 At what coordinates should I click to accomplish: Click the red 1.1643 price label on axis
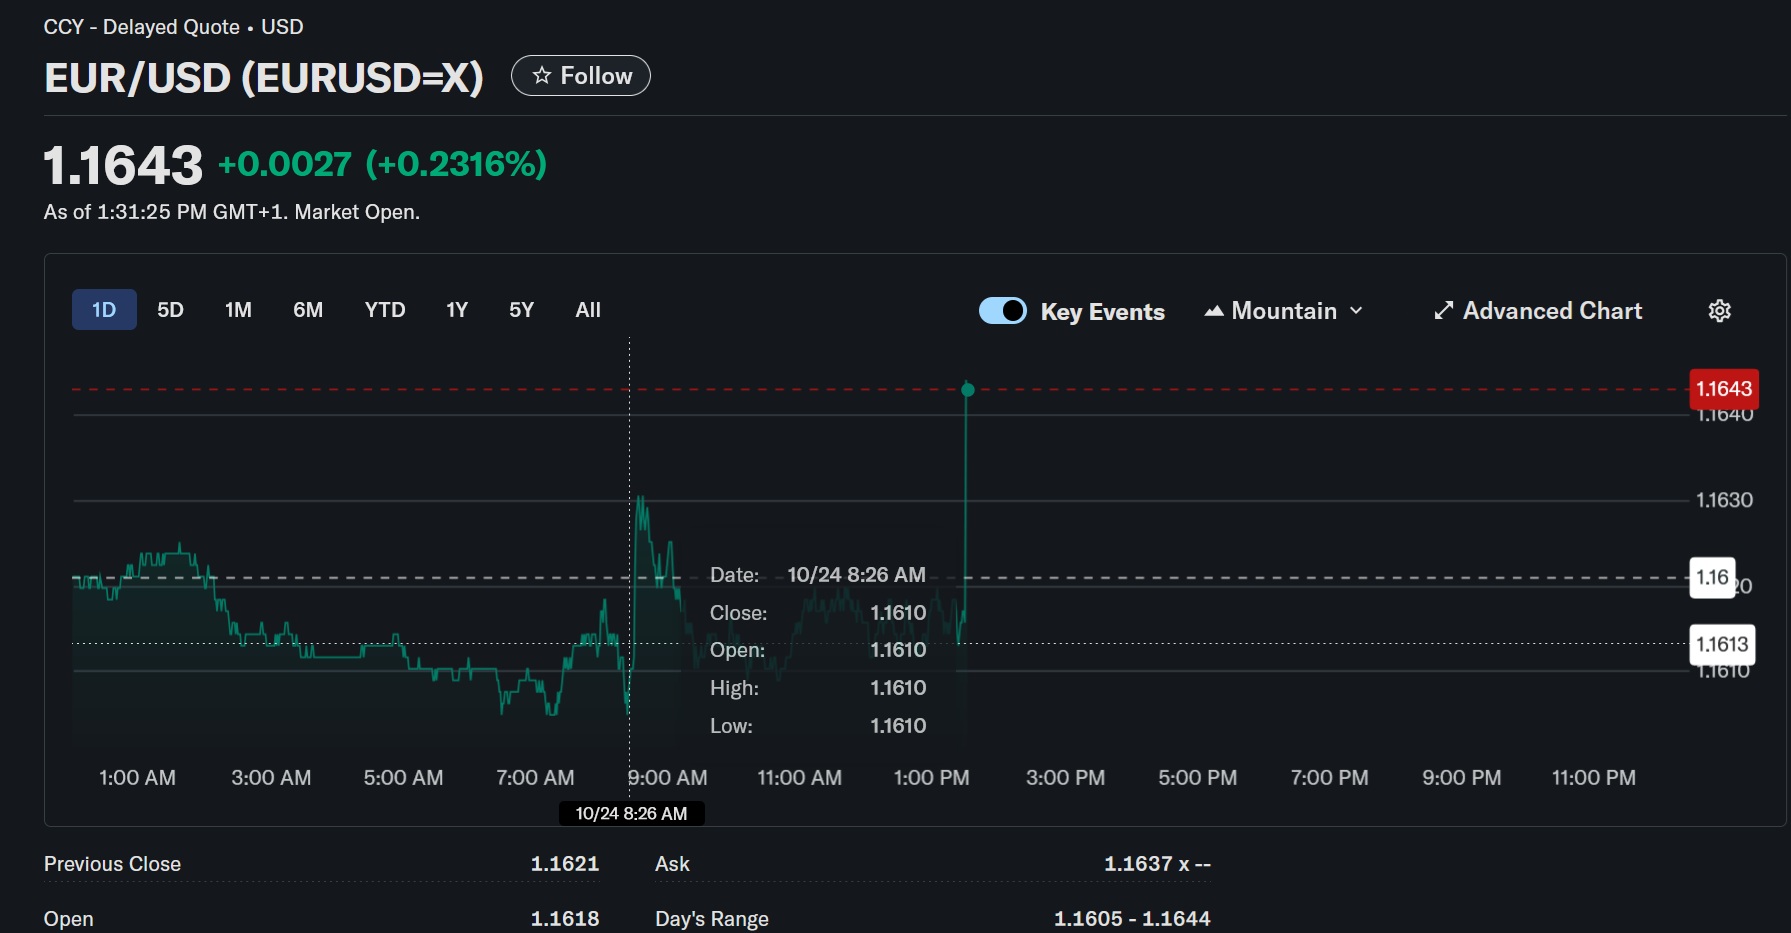[x=1724, y=389]
